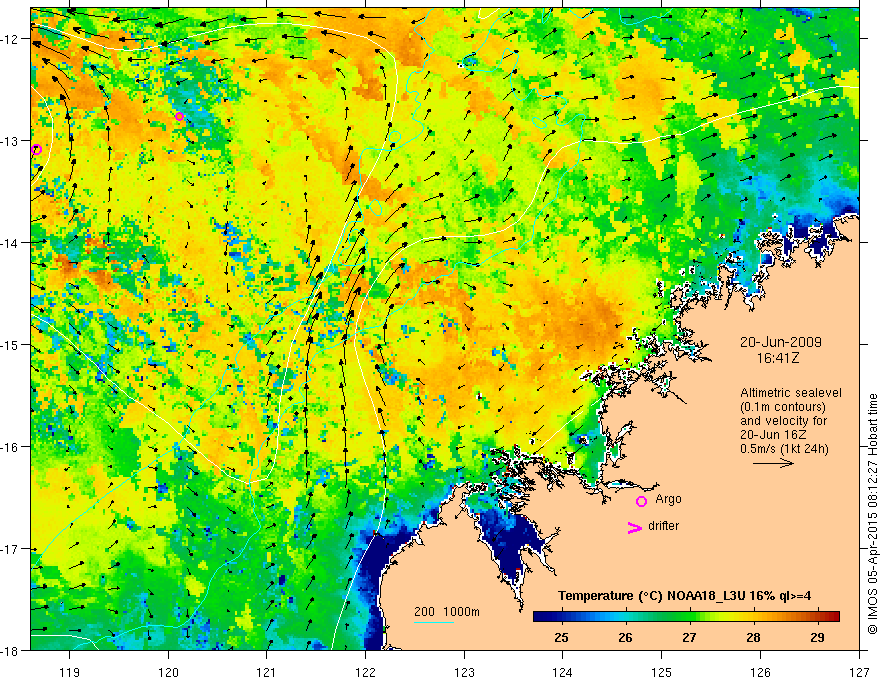Select the Argo float marker near 120E 12.8S
This screenshot has width=880, height=680.
179,117
